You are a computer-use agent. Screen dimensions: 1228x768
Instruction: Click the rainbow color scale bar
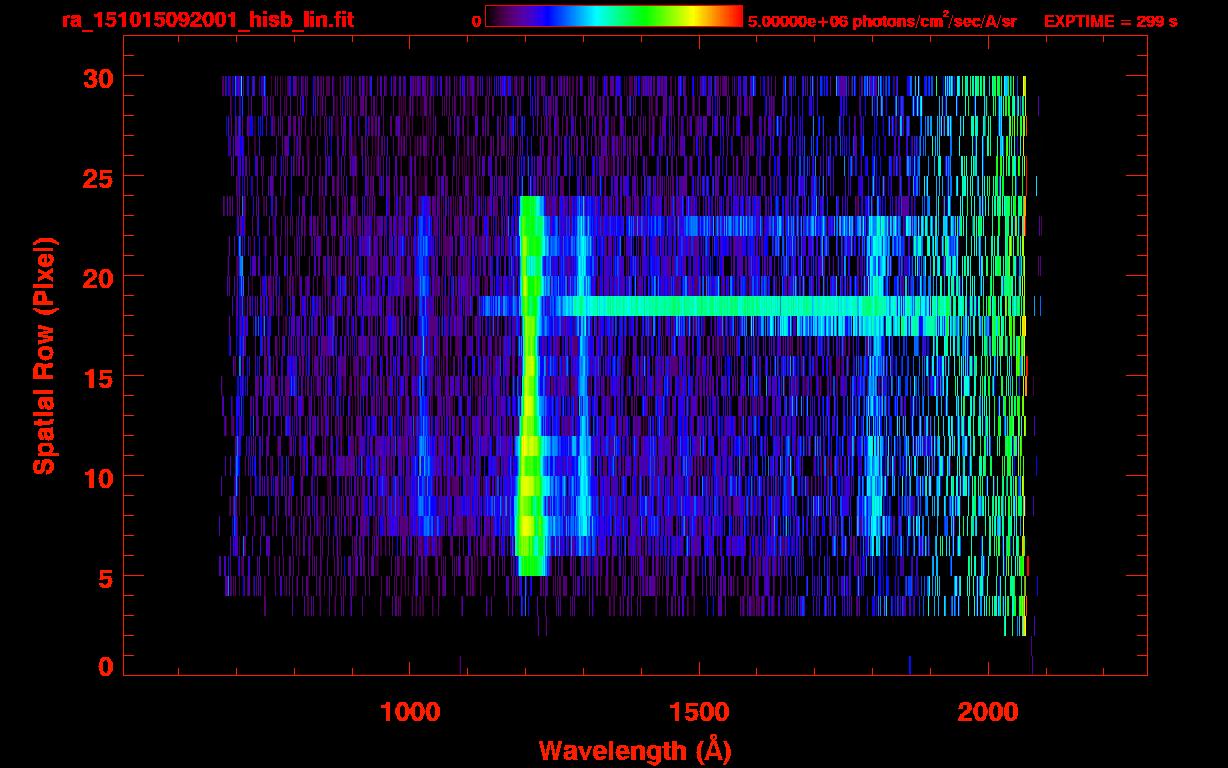click(613, 17)
